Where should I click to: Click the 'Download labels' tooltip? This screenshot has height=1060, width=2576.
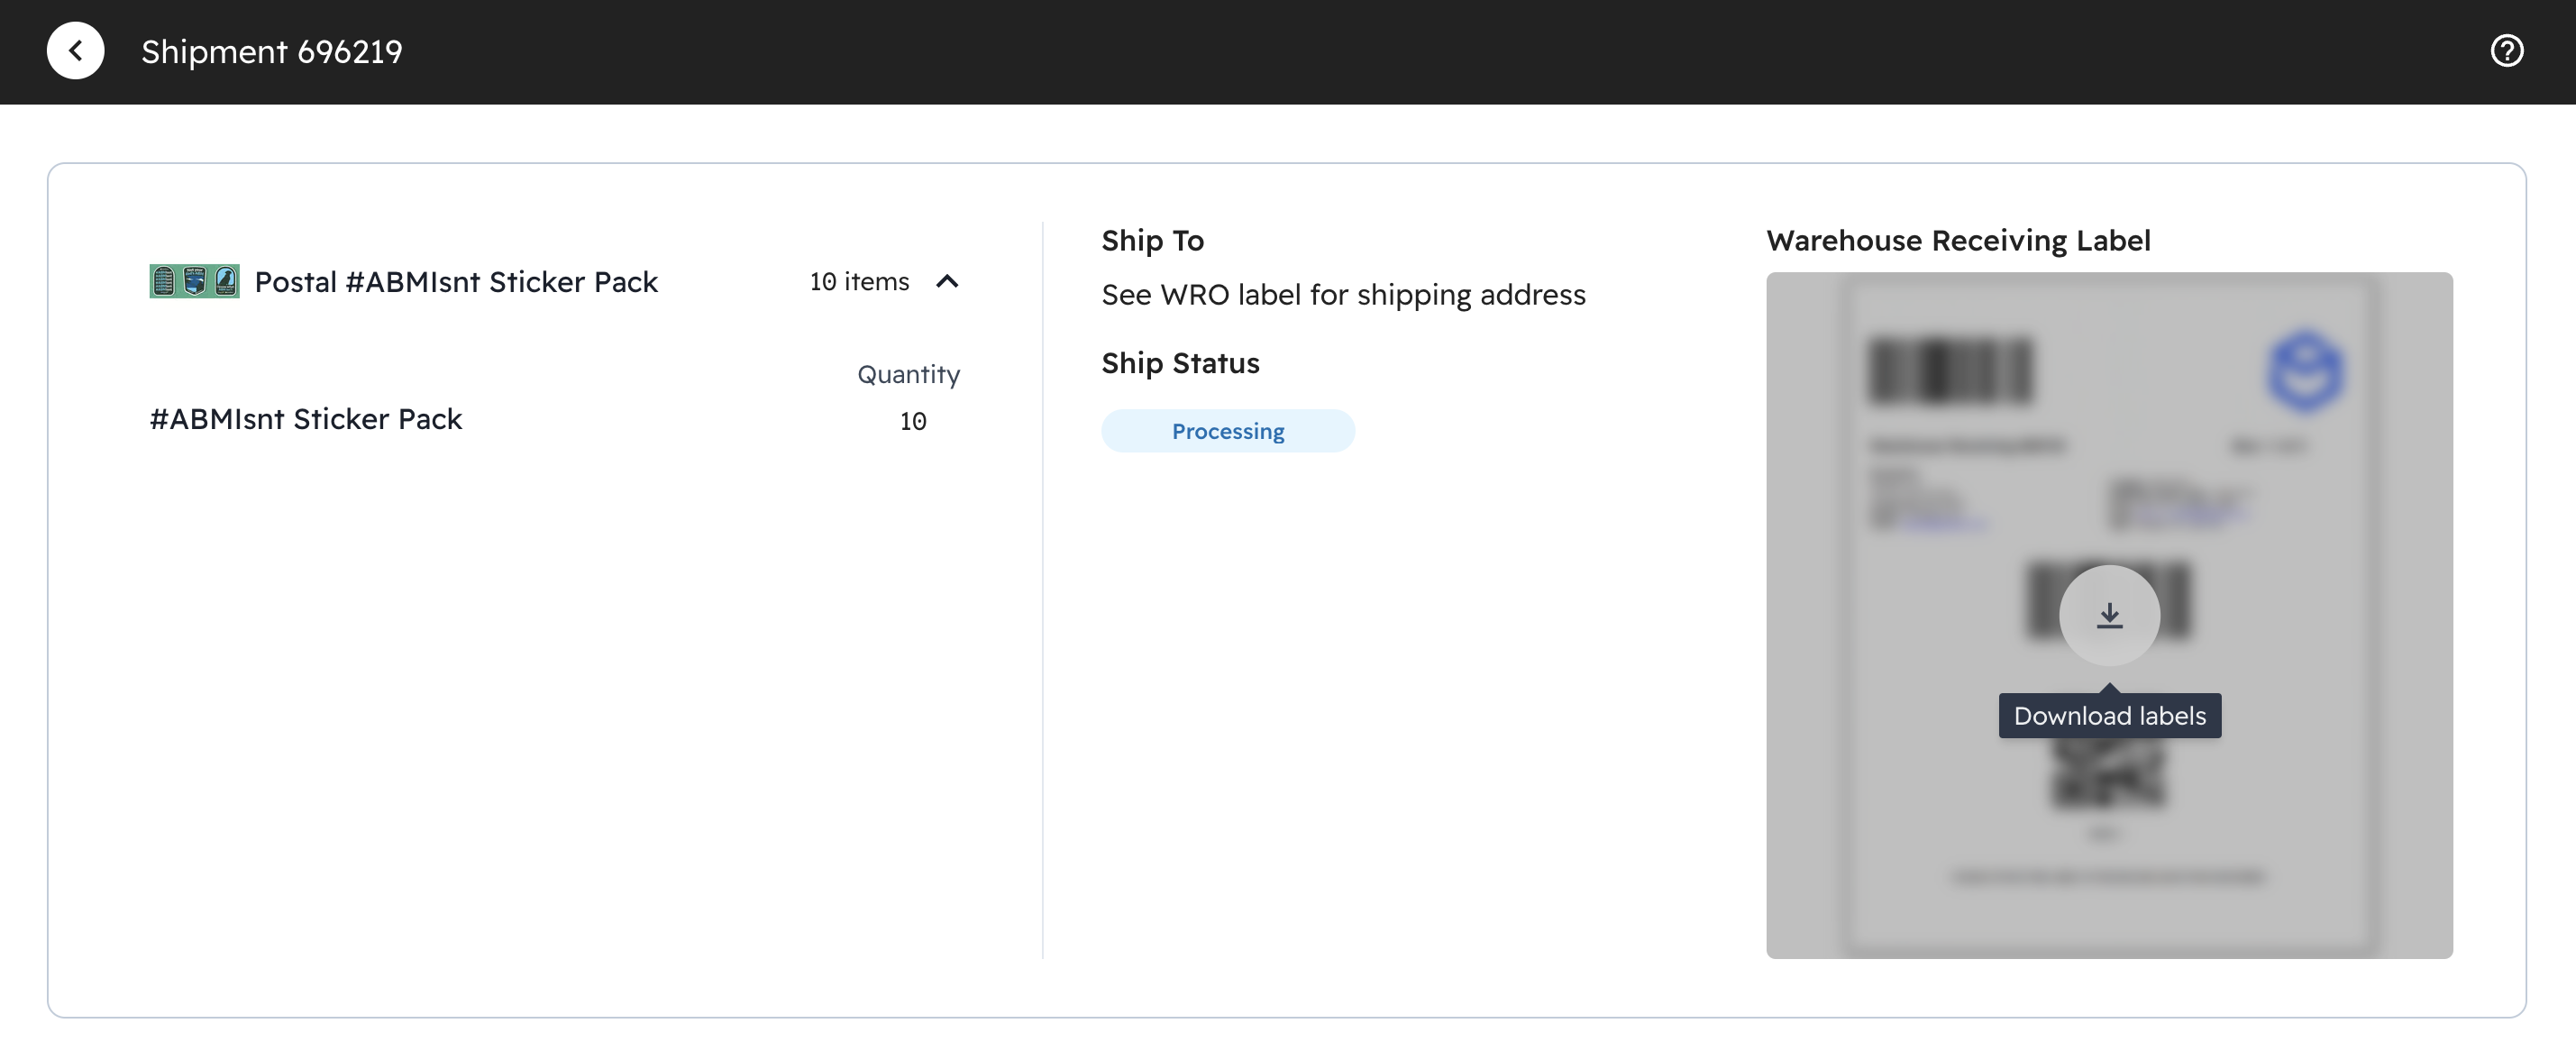click(2108, 716)
